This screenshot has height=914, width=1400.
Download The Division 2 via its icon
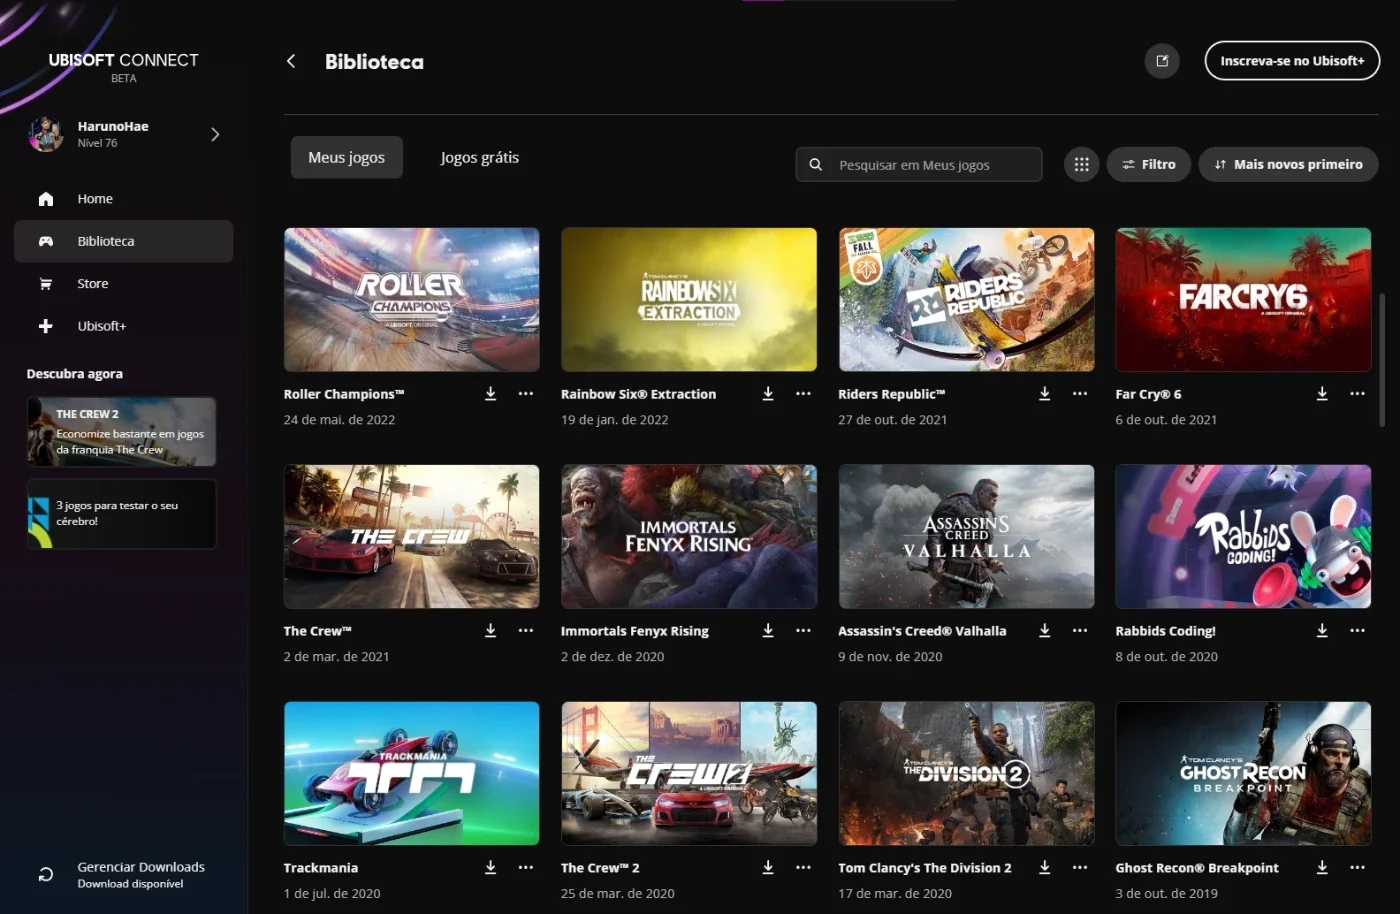click(1045, 868)
